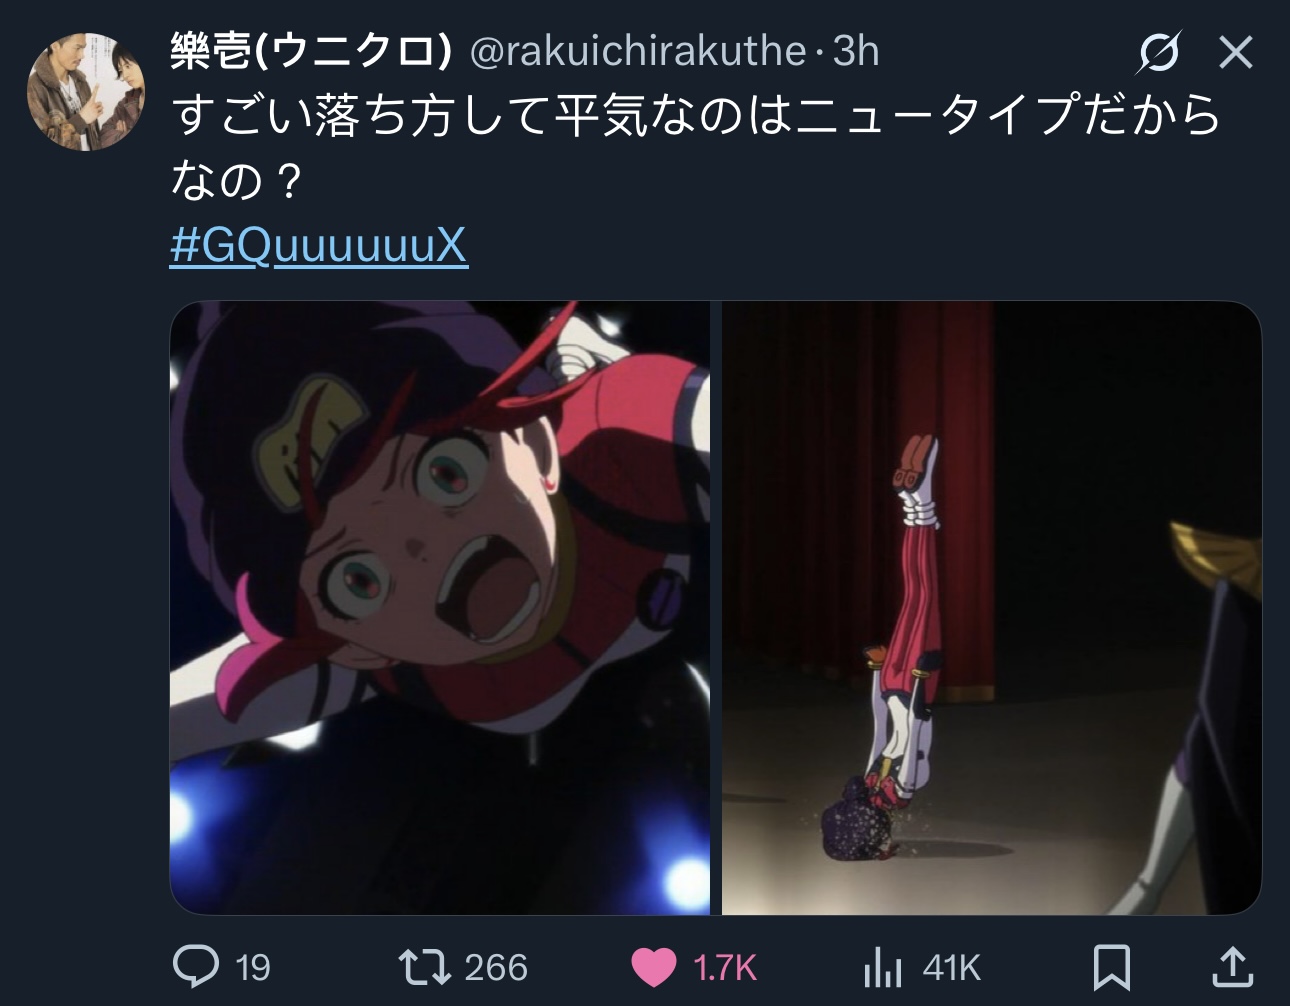Open display name 樂壱(ウニクロ)
This screenshot has width=1290, height=1006.
[x=311, y=51]
